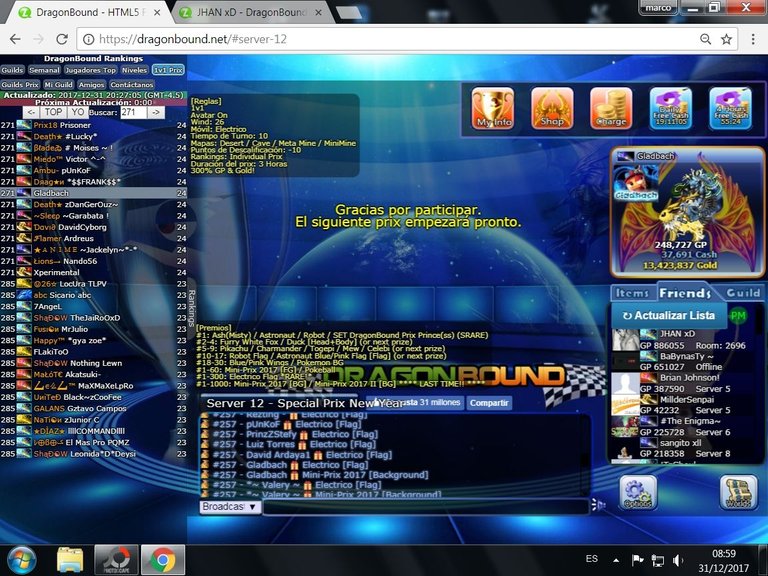This screenshot has height=576, width=768.
Task: Click Actualizar Lista button
Action: [x=669, y=316]
